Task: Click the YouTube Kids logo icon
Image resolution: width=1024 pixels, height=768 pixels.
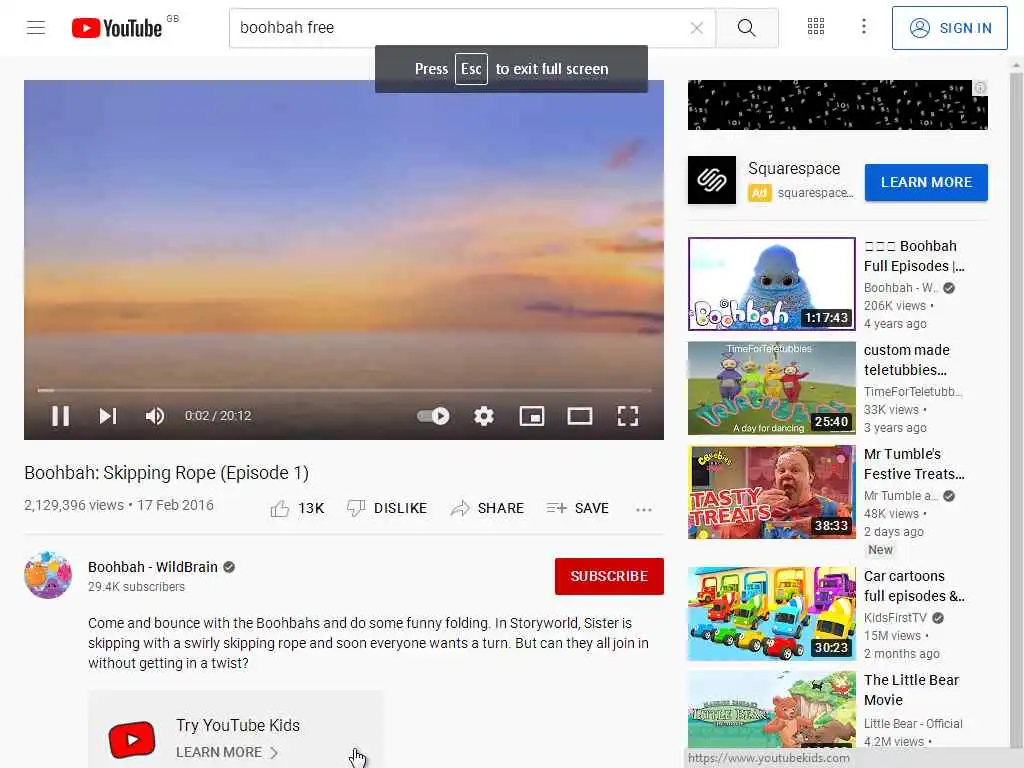Action: click(132, 739)
